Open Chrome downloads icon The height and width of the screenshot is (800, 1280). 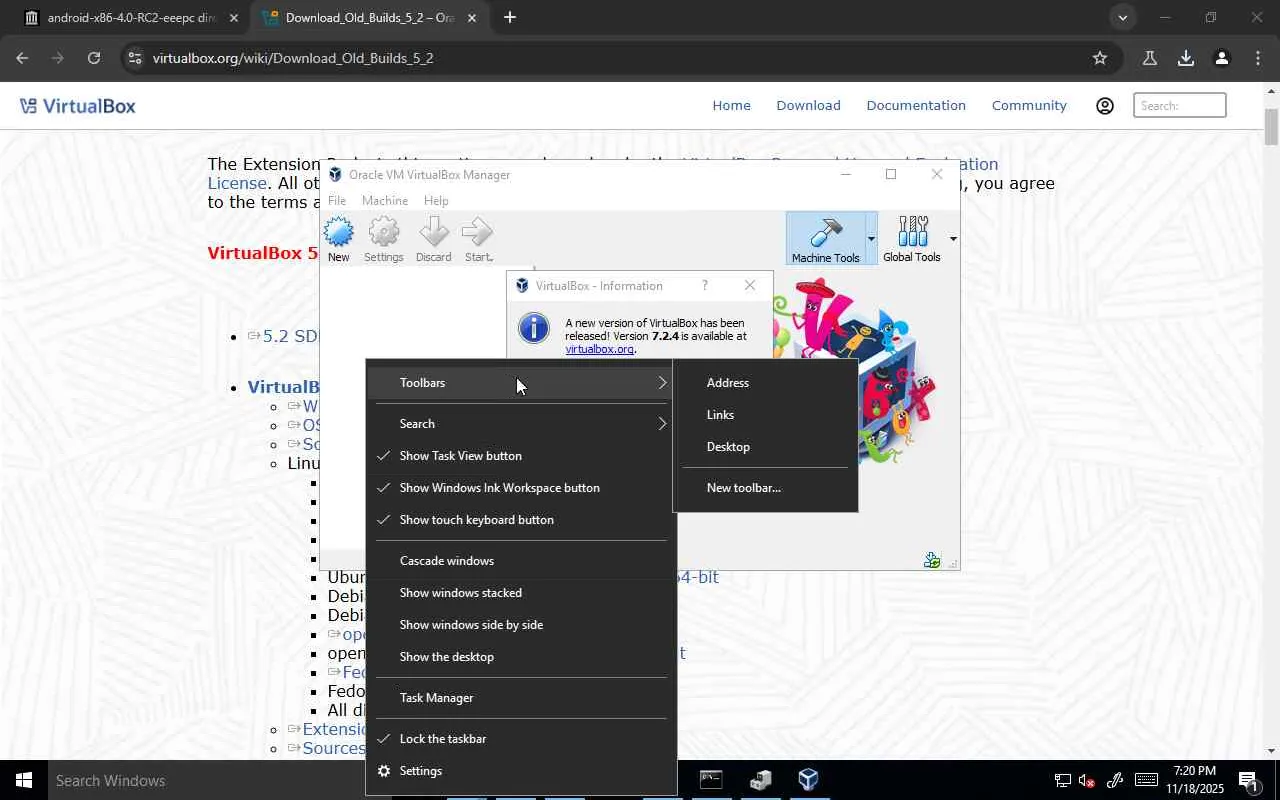point(1186,58)
